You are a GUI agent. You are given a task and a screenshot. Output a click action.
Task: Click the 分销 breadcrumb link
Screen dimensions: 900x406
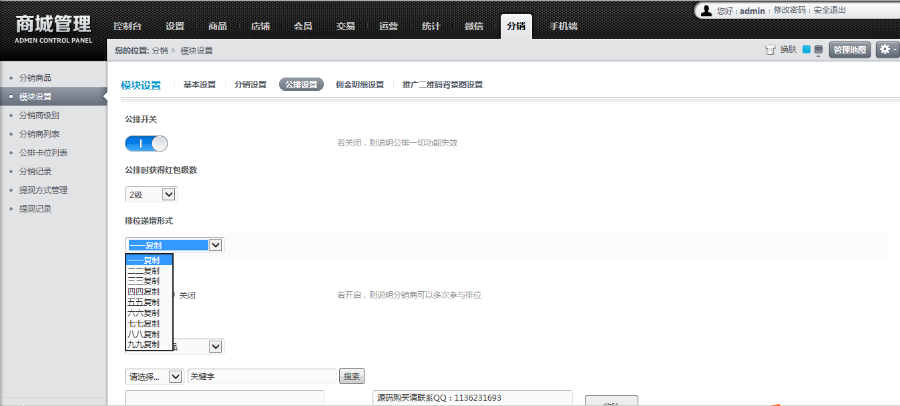(x=160, y=51)
